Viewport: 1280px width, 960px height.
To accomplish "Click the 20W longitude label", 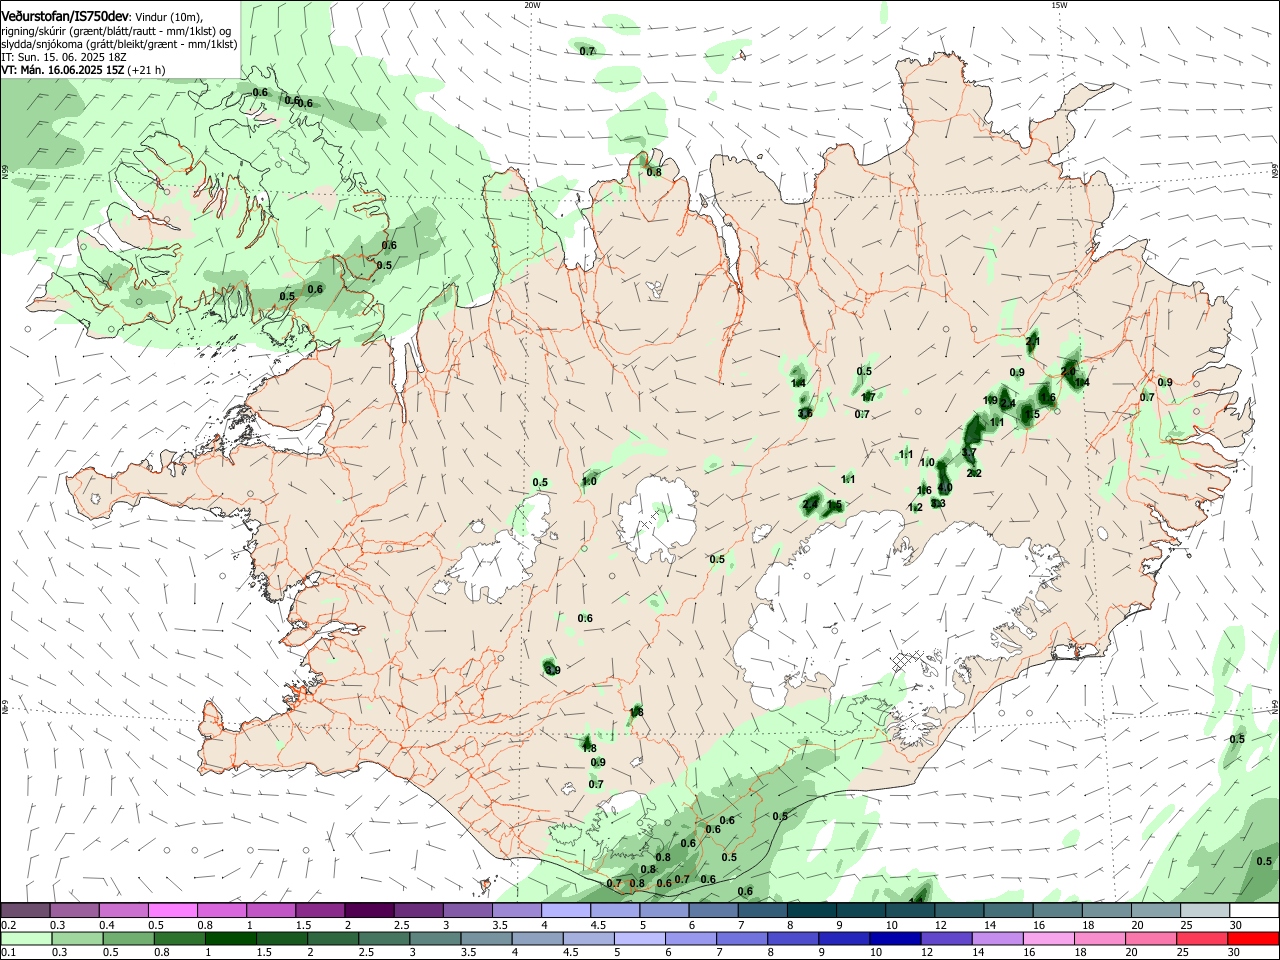I will coord(532,5).
